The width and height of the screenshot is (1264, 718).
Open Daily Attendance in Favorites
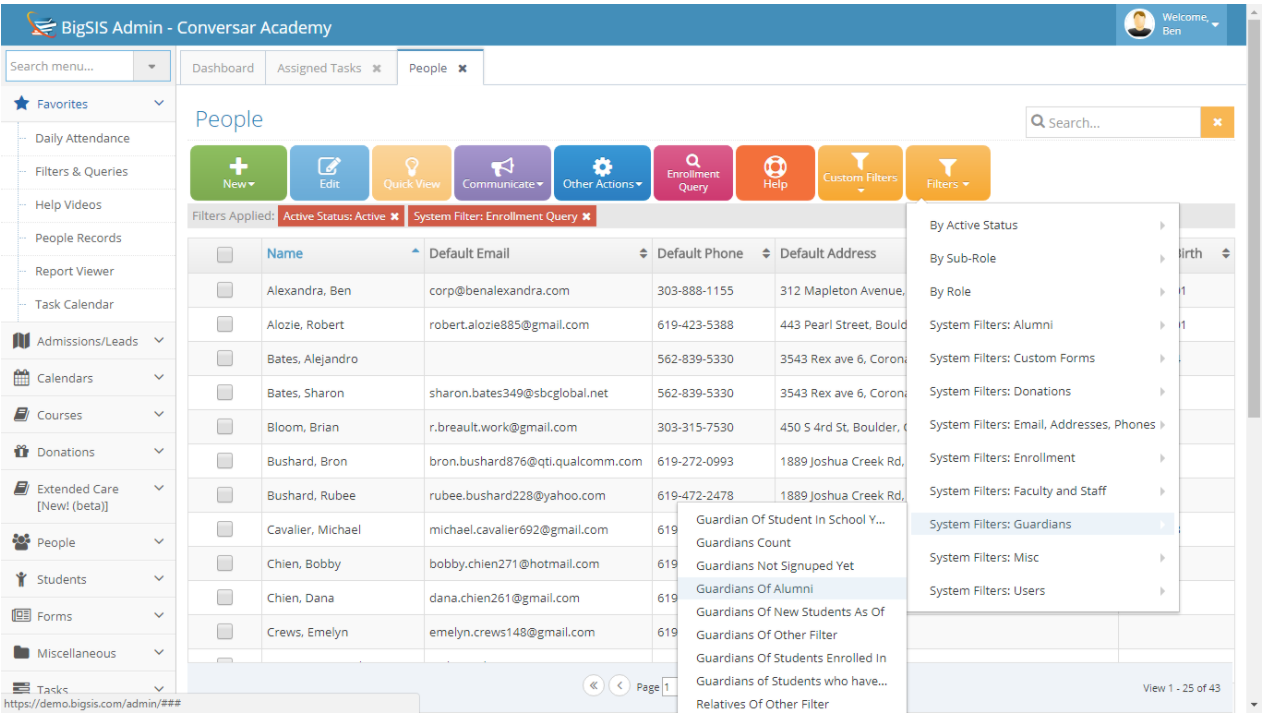tap(82, 138)
